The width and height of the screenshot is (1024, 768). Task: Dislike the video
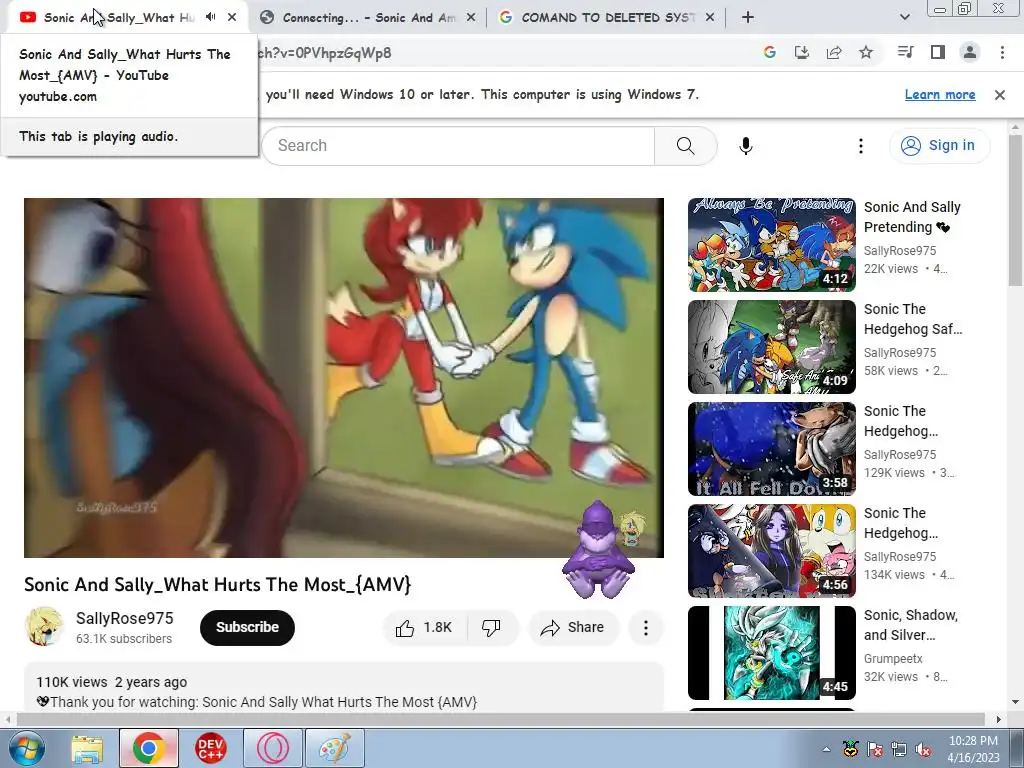click(491, 628)
